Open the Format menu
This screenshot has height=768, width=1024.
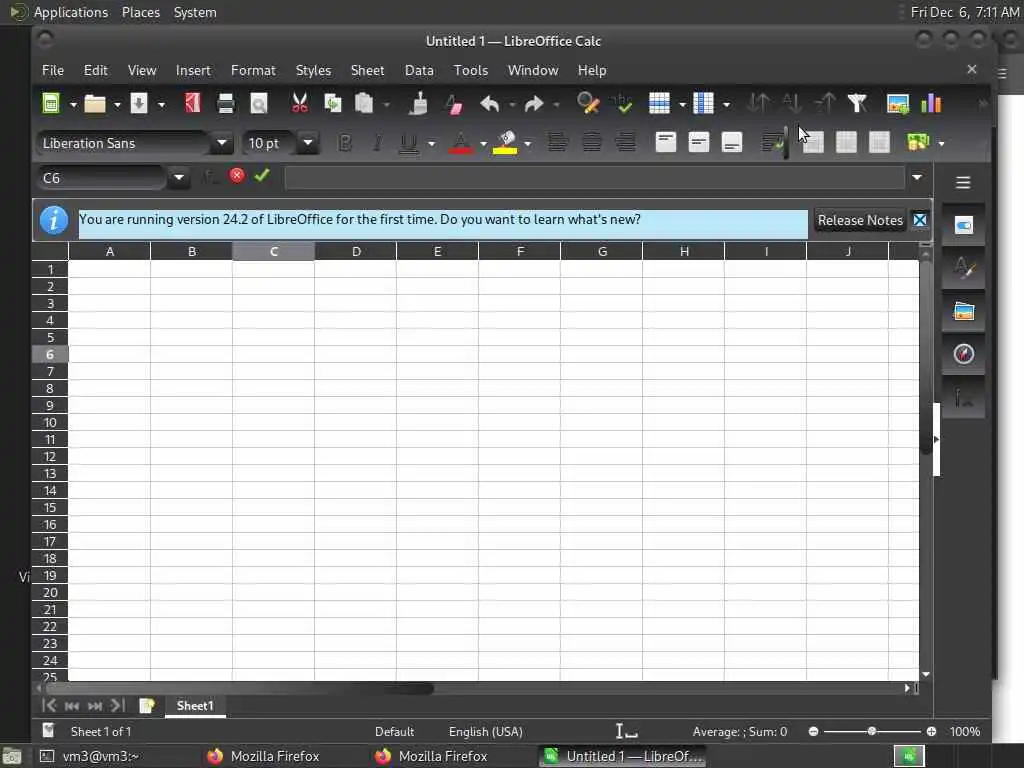[253, 70]
